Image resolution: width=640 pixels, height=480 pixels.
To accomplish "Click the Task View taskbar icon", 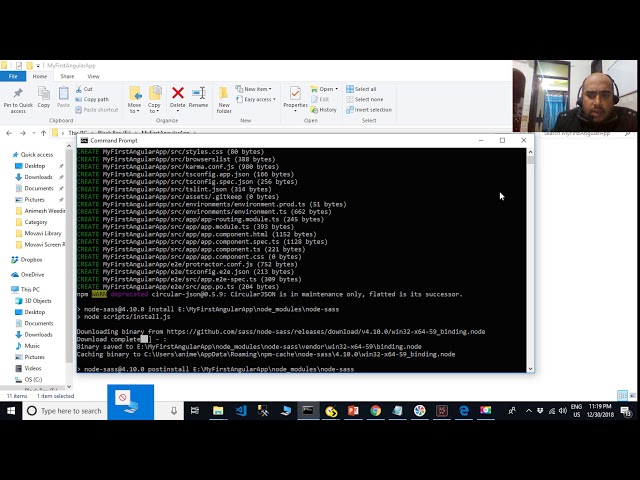I will pyautogui.click(x=195, y=411).
